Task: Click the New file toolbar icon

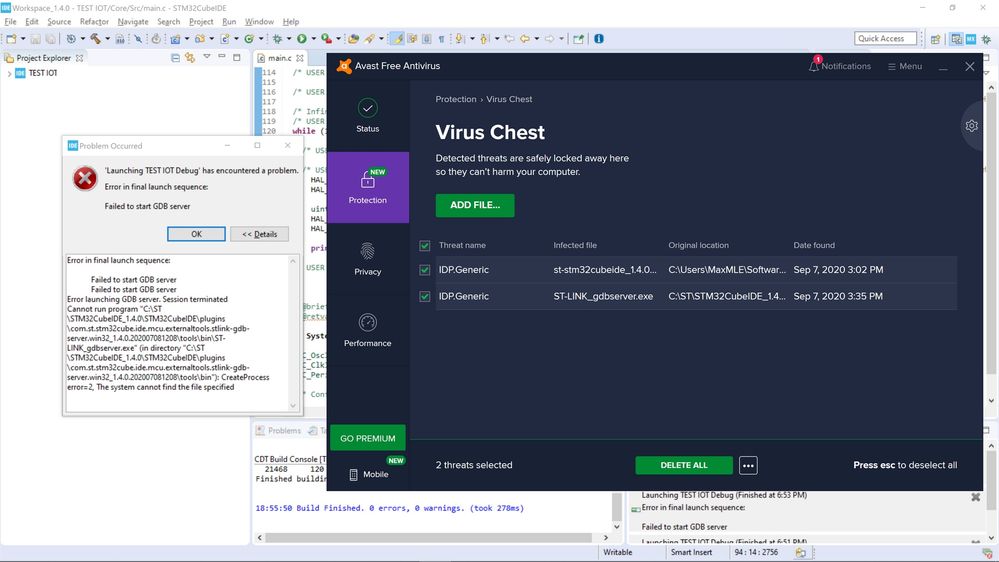Action: pyautogui.click(x=11, y=39)
